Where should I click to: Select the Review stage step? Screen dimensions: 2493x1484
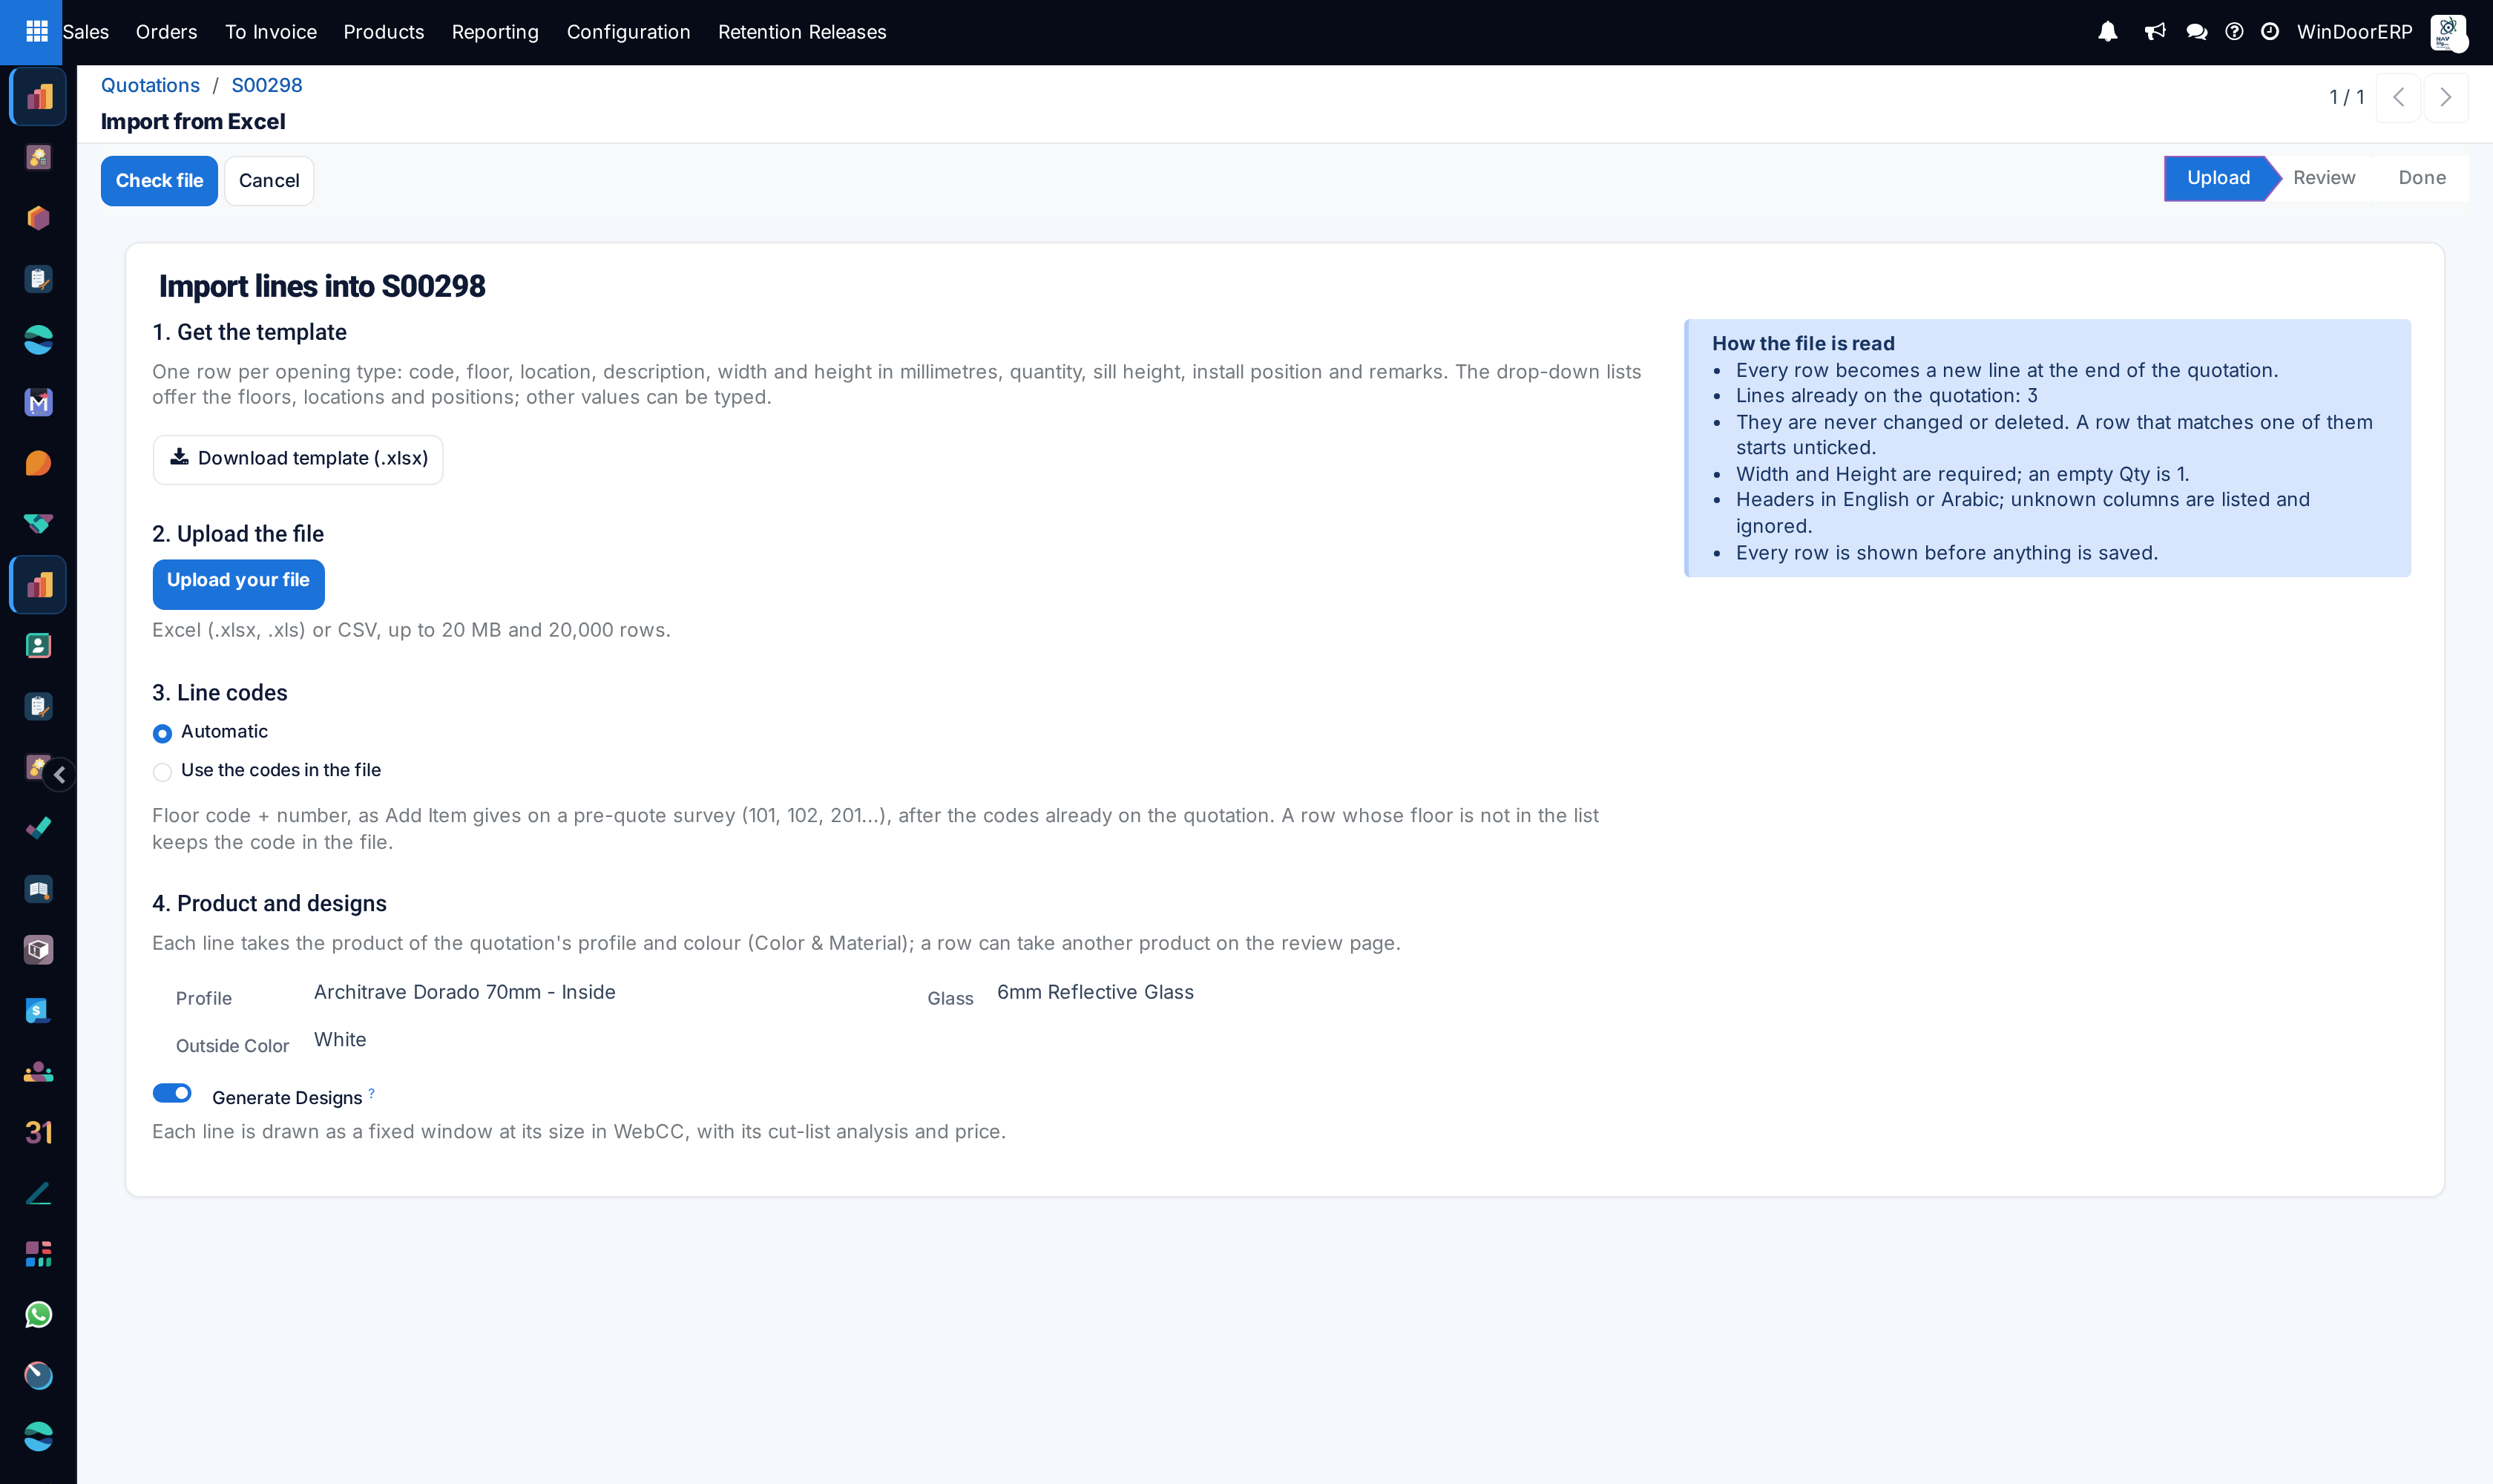(x=2324, y=178)
